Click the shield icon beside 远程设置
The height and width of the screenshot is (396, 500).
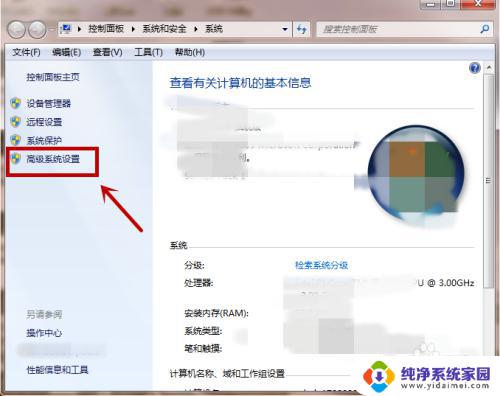coord(16,122)
